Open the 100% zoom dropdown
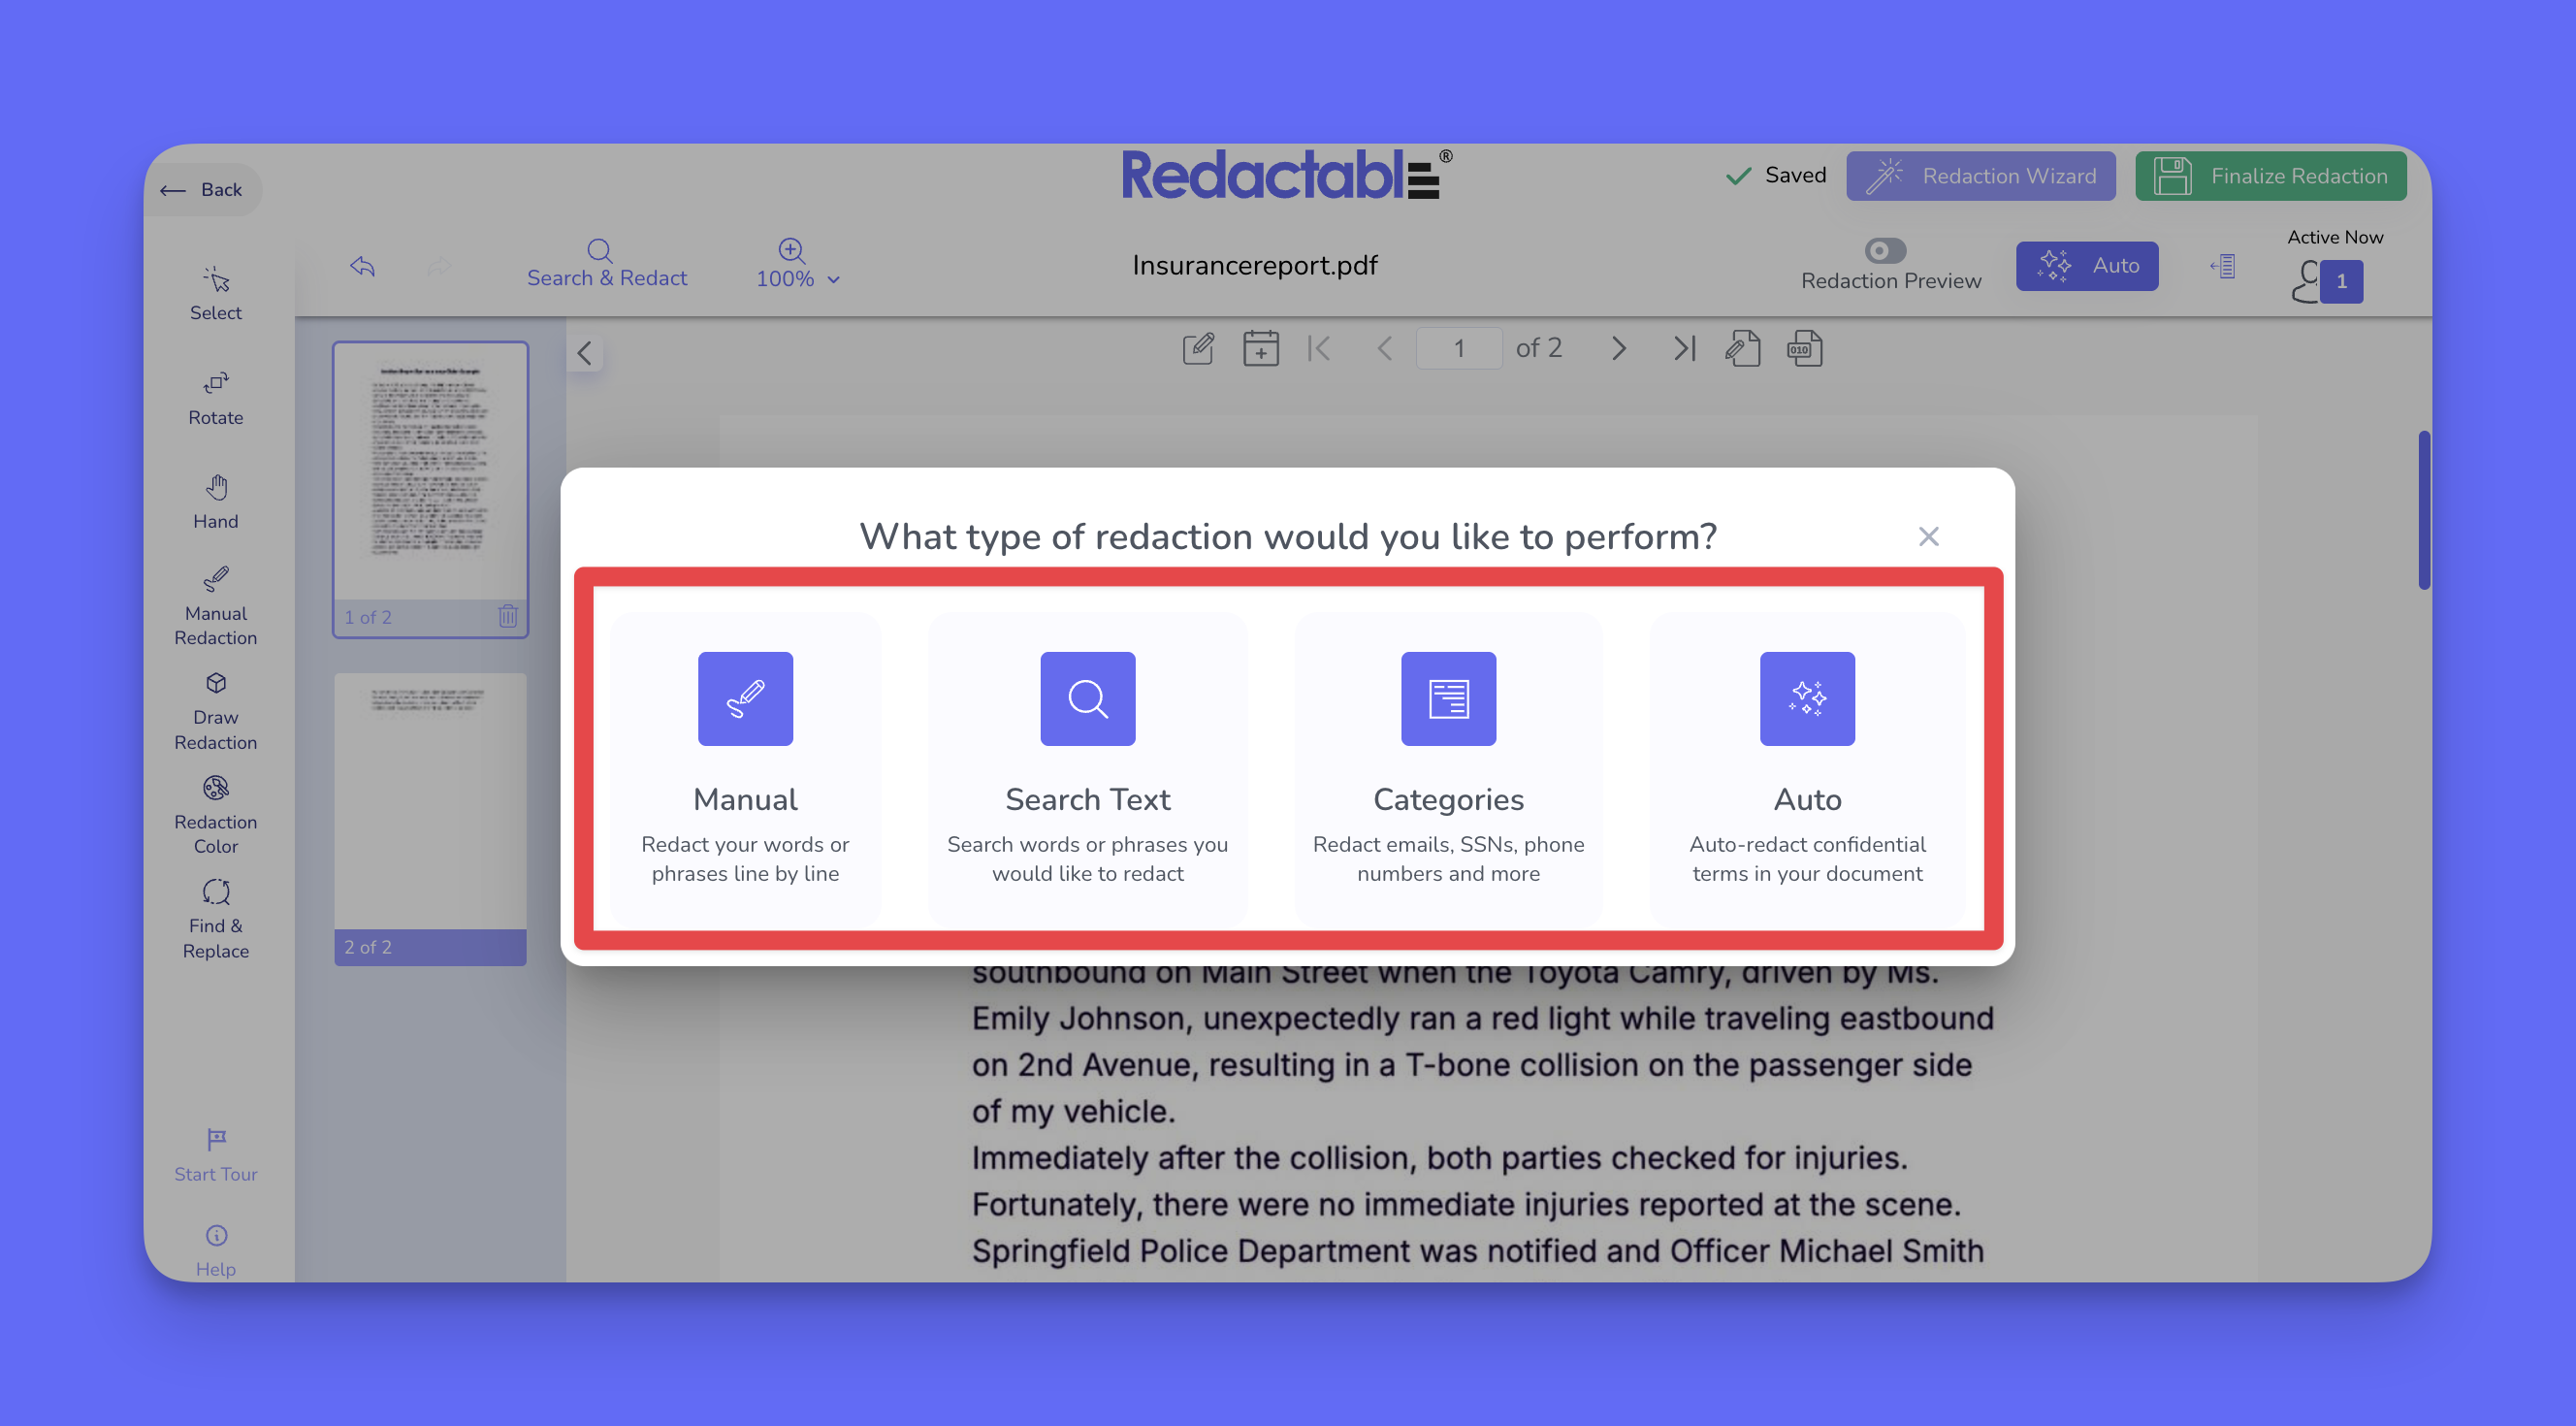 point(797,278)
